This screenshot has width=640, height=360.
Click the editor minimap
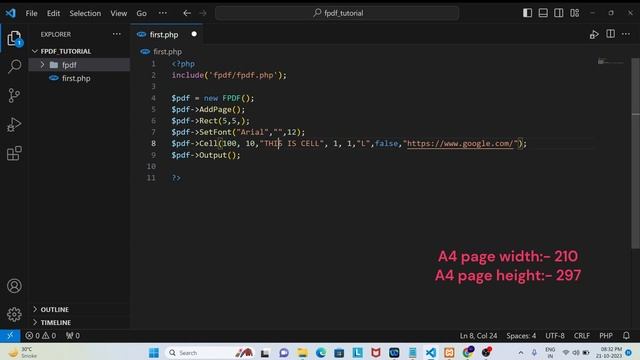coord(610,62)
